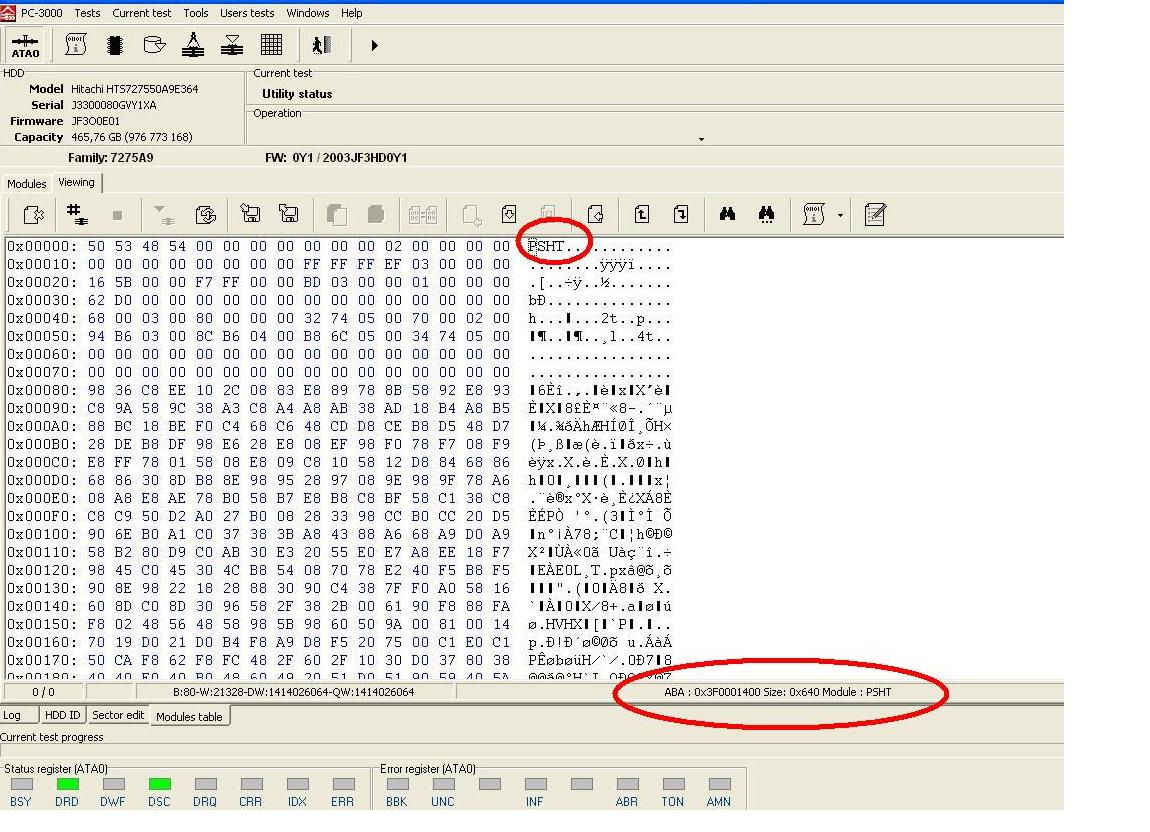The width and height of the screenshot is (1150, 832).
Task: Open the Tests menu
Action: [x=87, y=13]
